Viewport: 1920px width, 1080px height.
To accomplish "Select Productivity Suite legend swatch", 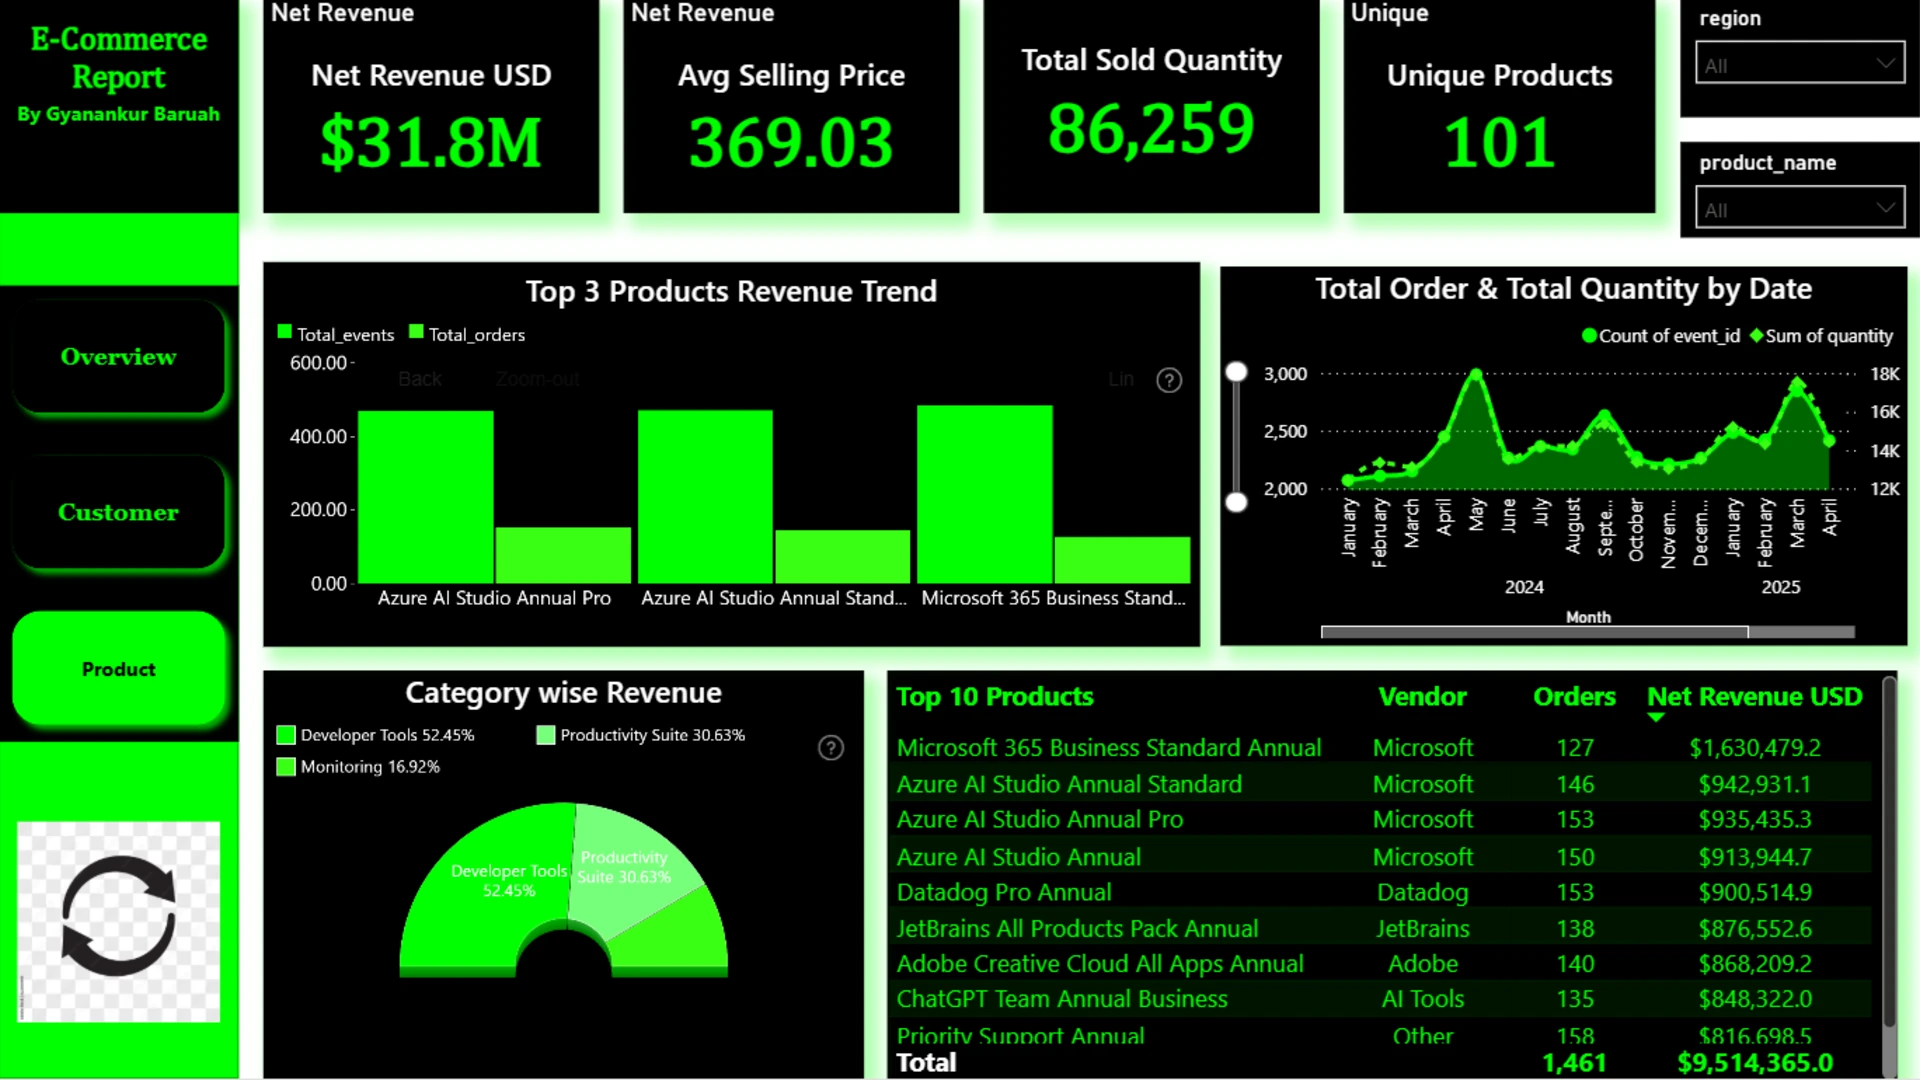I will tap(546, 735).
